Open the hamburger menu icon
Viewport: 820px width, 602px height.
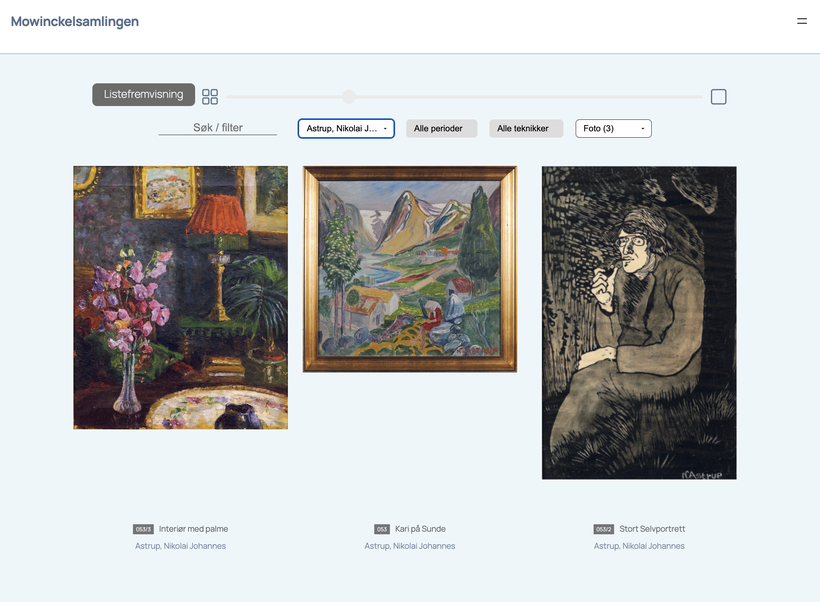[x=802, y=21]
